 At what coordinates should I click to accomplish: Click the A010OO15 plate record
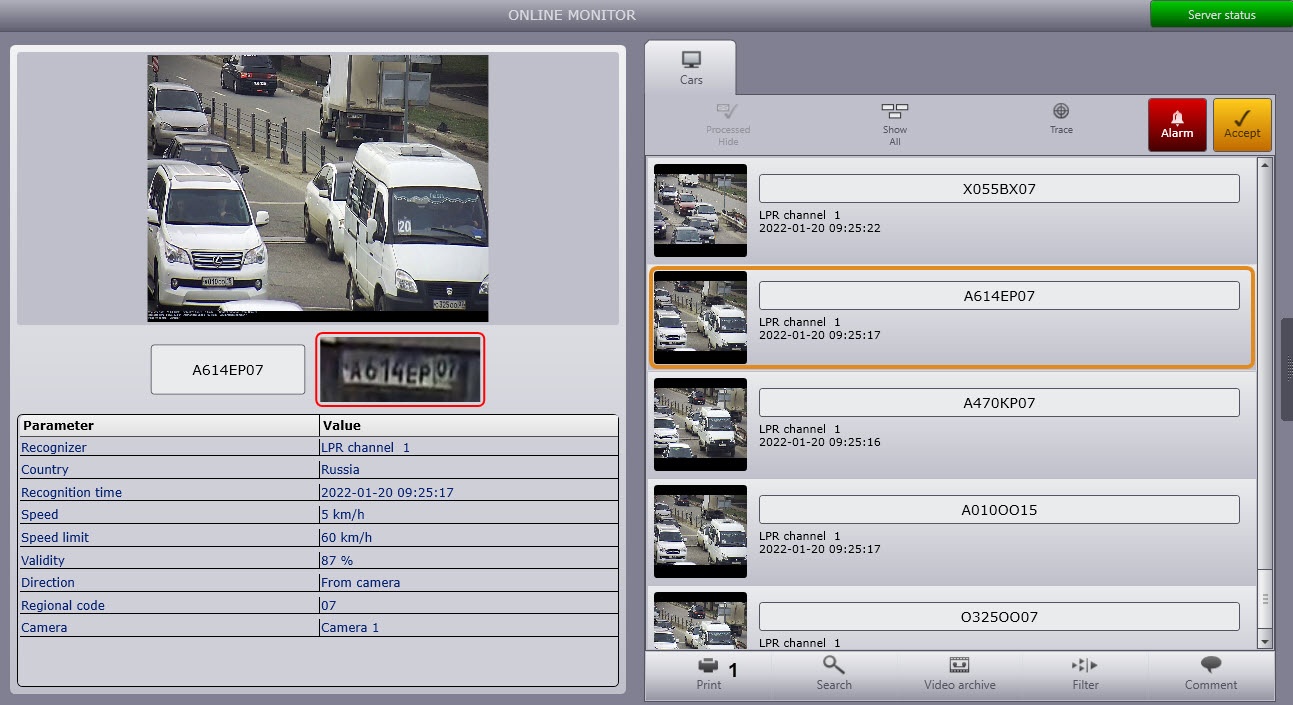998,510
